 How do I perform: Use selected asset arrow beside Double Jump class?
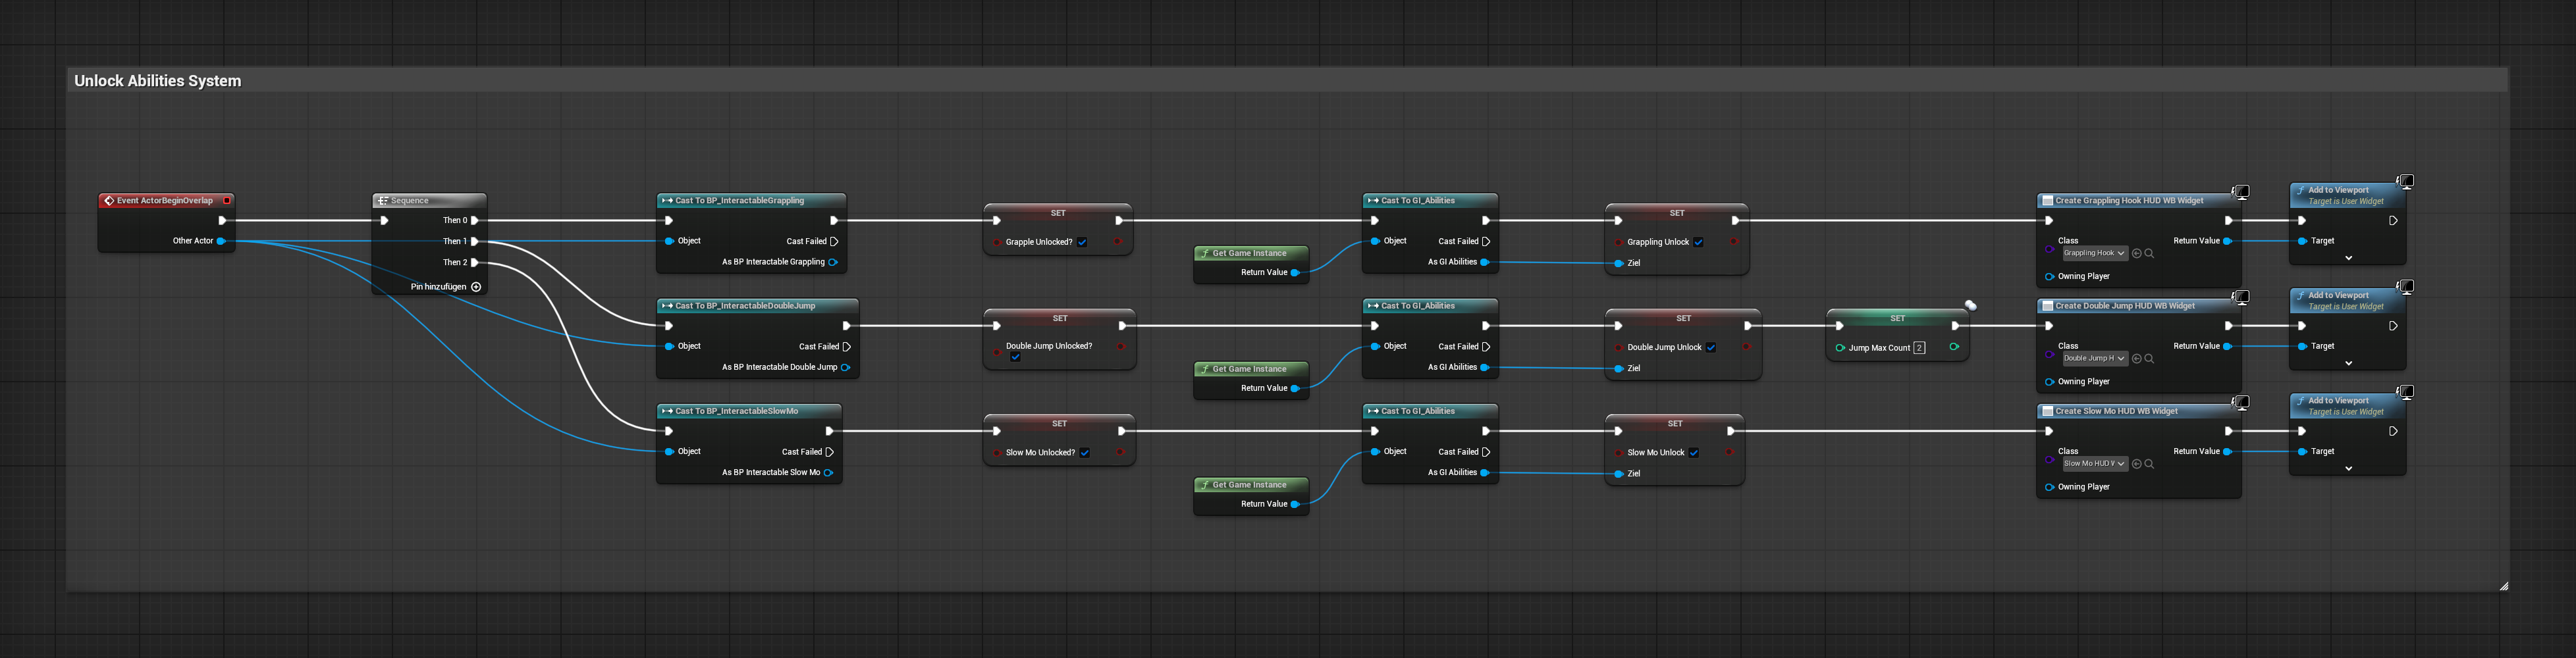[x=2137, y=358]
